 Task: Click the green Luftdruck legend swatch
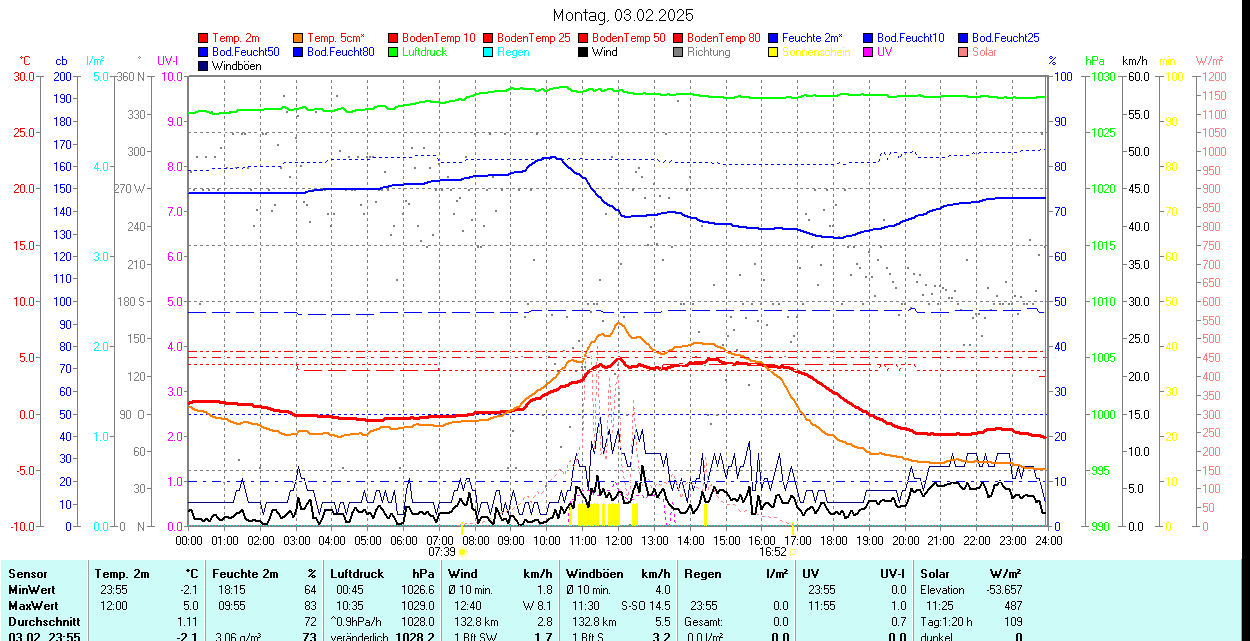[394, 52]
